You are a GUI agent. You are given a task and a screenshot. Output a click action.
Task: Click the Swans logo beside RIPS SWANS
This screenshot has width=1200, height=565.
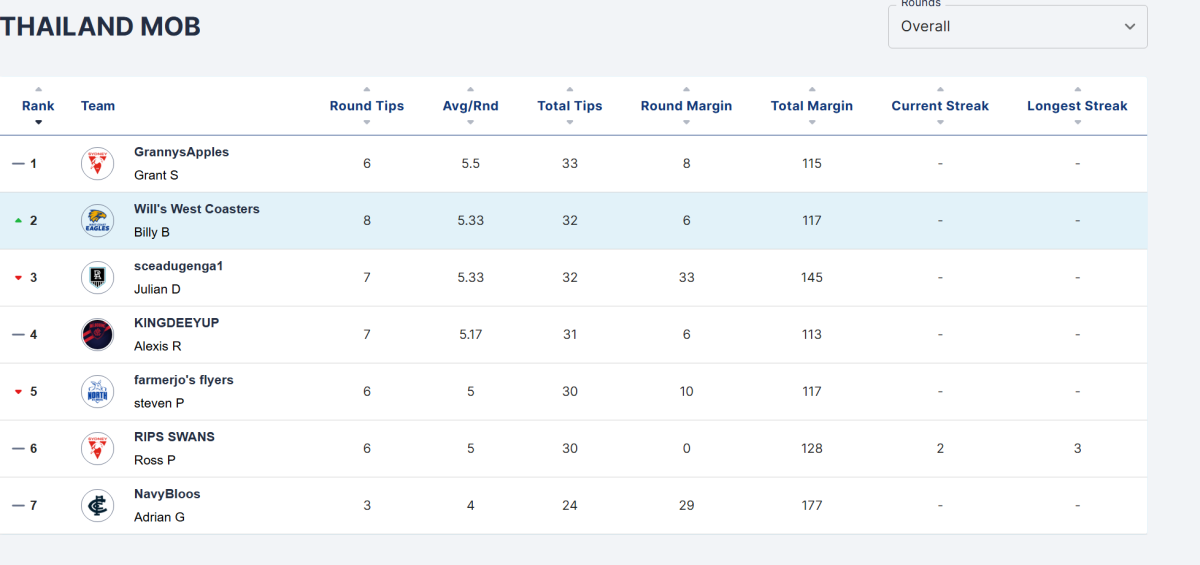click(97, 449)
